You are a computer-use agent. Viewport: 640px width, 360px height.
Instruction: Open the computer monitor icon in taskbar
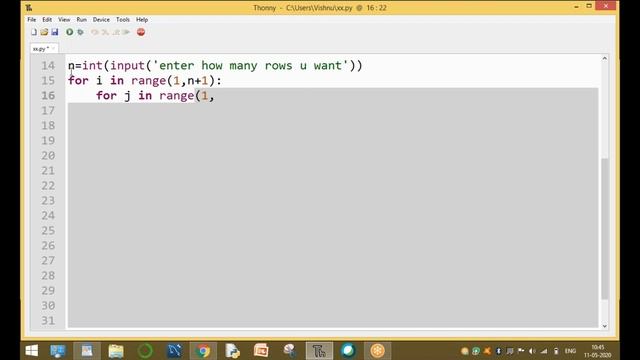coord(58,351)
